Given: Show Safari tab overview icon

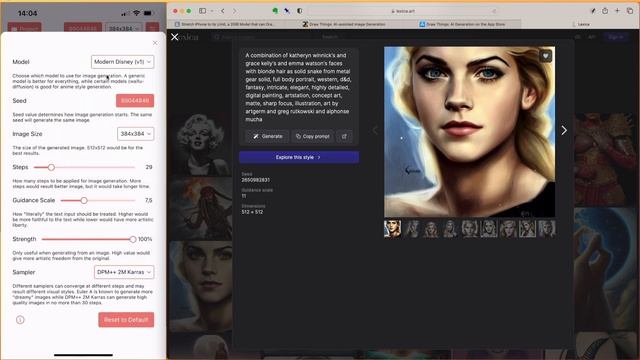Looking at the screenshot, I should tap(630, 11).
